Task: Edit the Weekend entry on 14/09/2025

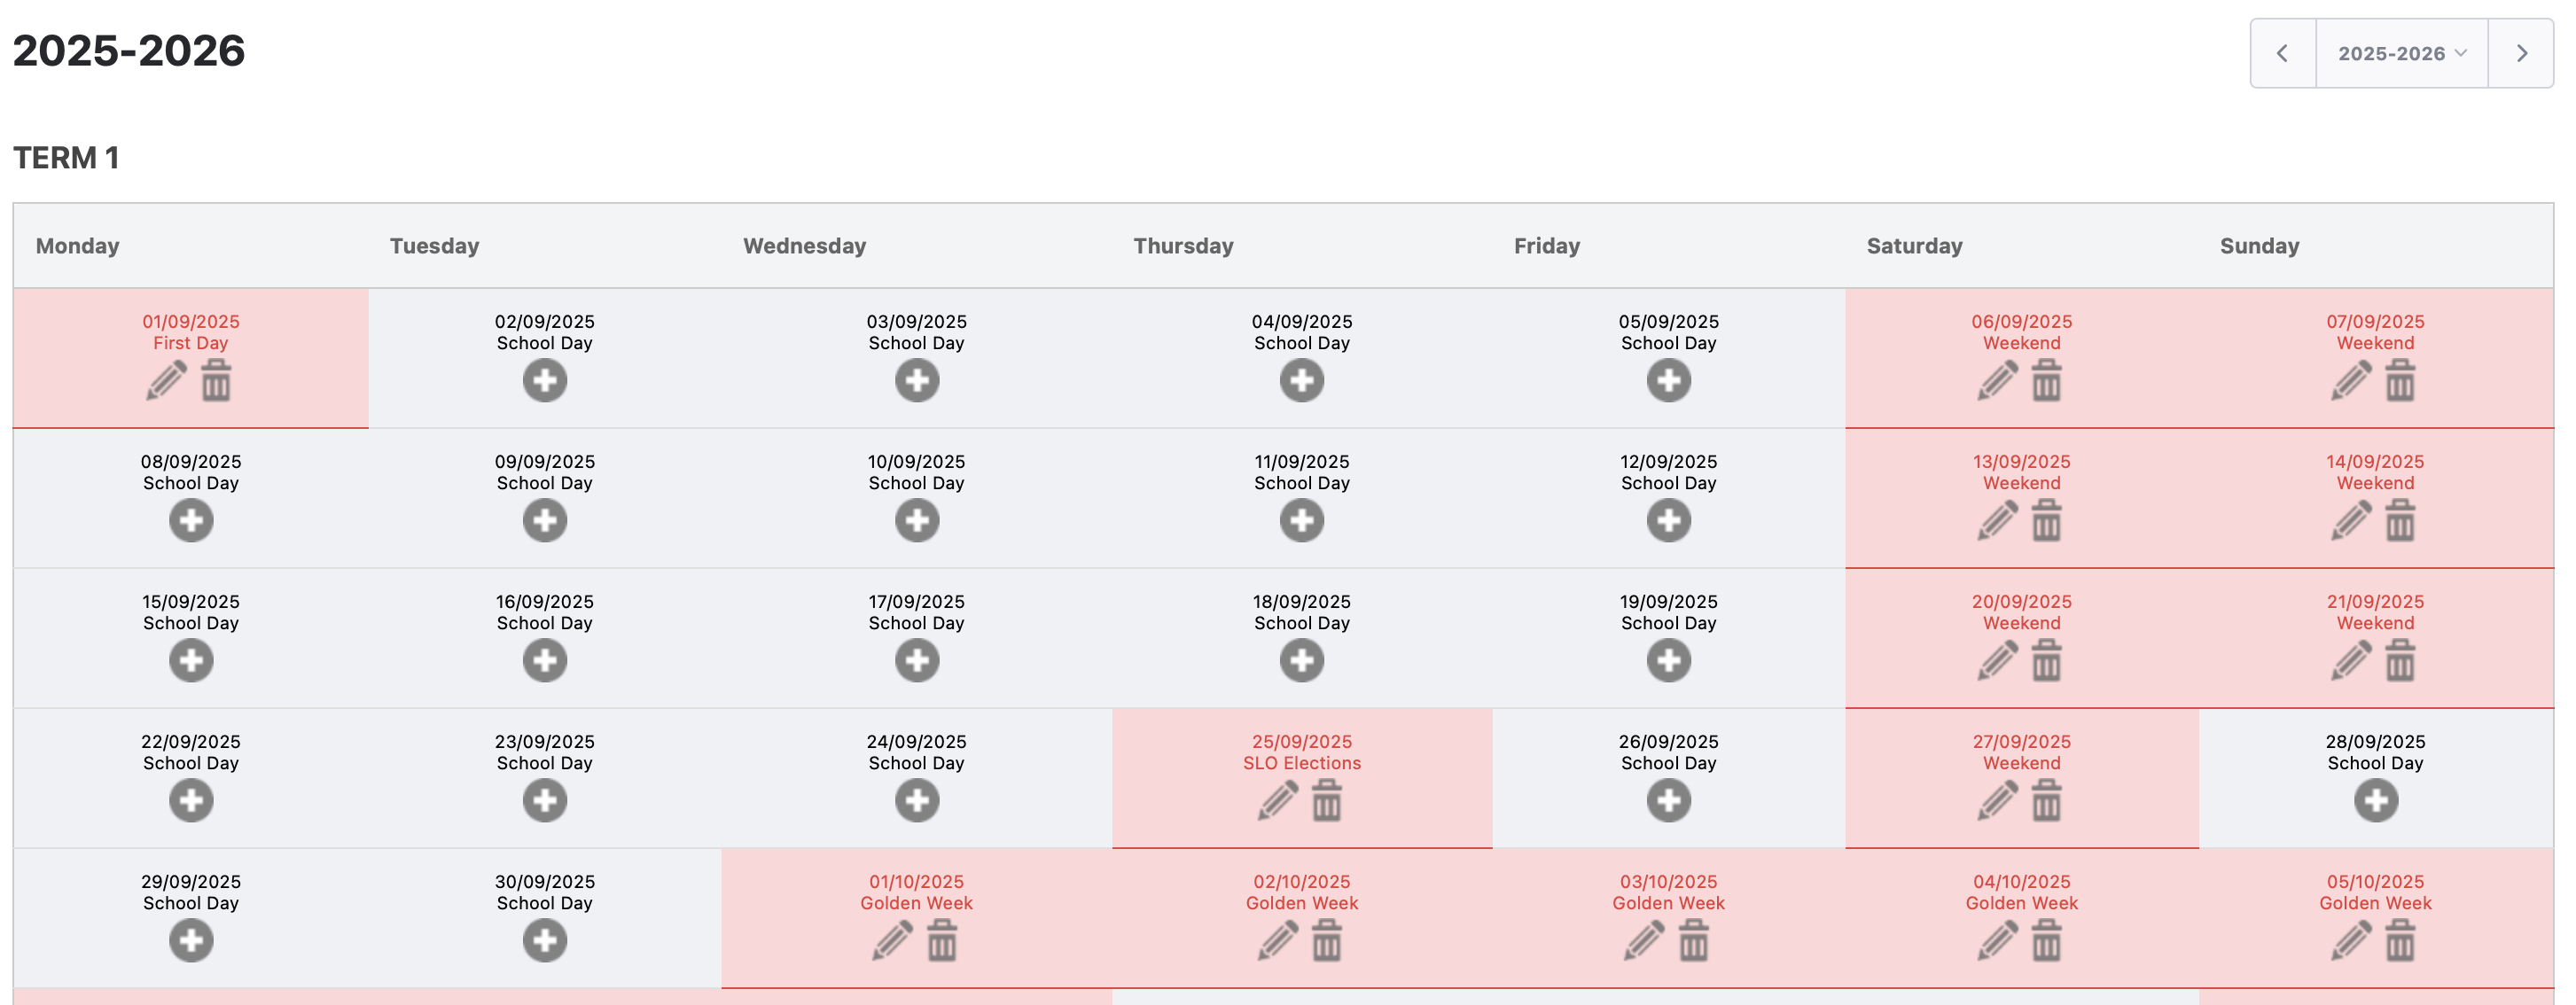Action: pos(2351,521)
